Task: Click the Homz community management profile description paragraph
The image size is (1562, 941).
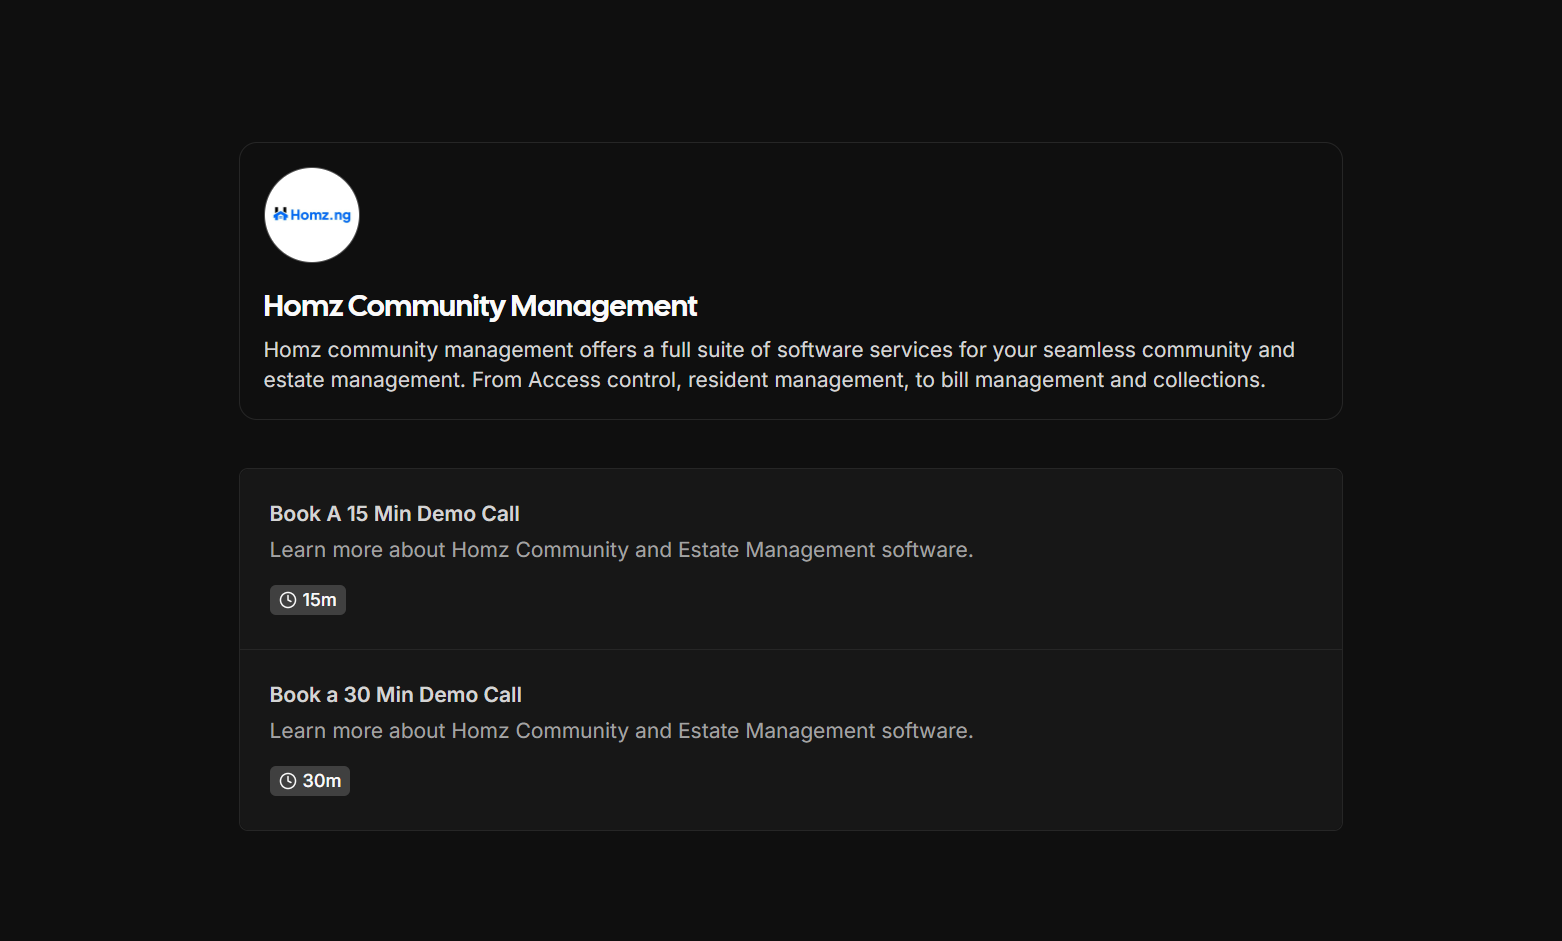Action: pyautogui.click(x=778, y=365)
